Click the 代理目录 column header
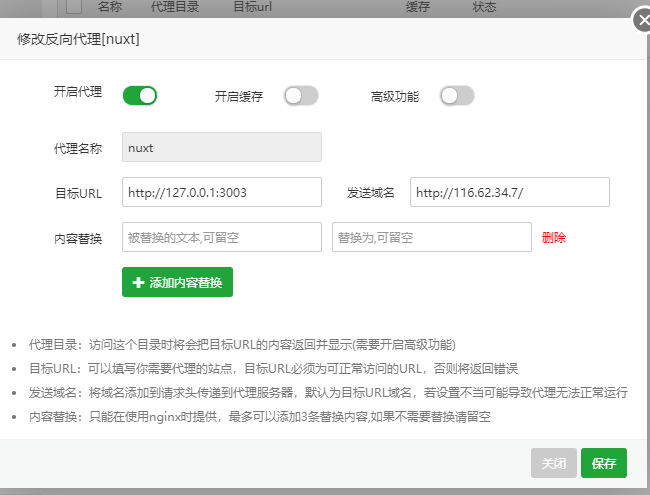The height and width of the screenshot is (495, 650). pyautogui.click(x=175, y=6)
